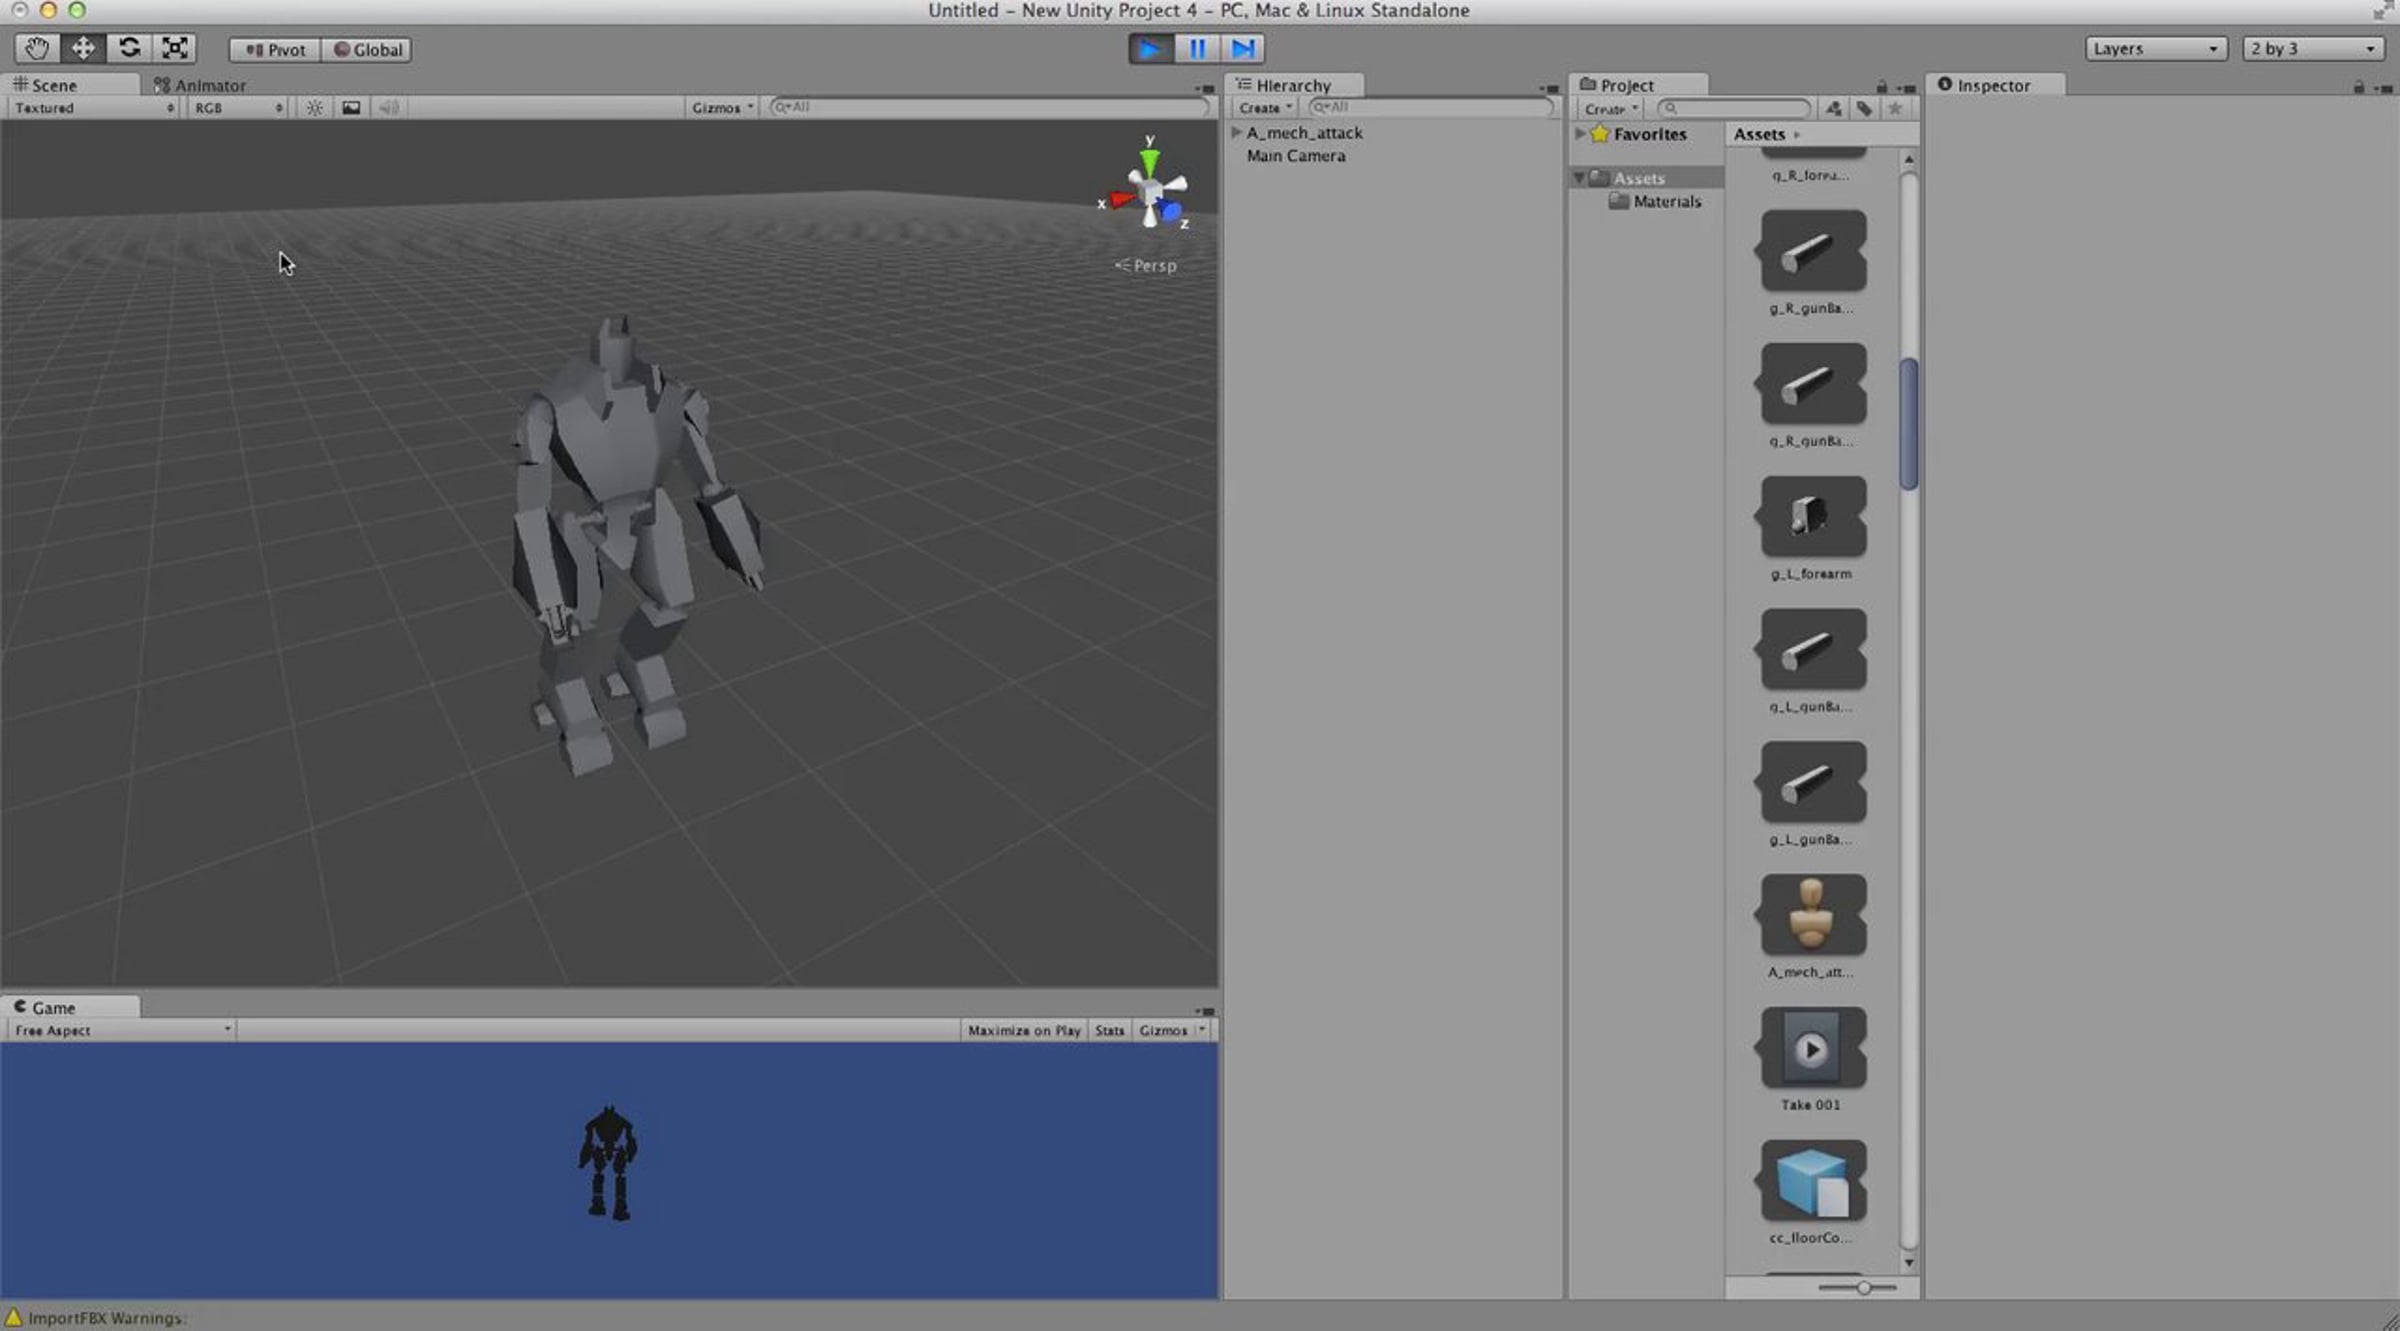2400x1331 pixels.
Task: Click Stats button in Game view
Action: [x=1109, y=1030]
